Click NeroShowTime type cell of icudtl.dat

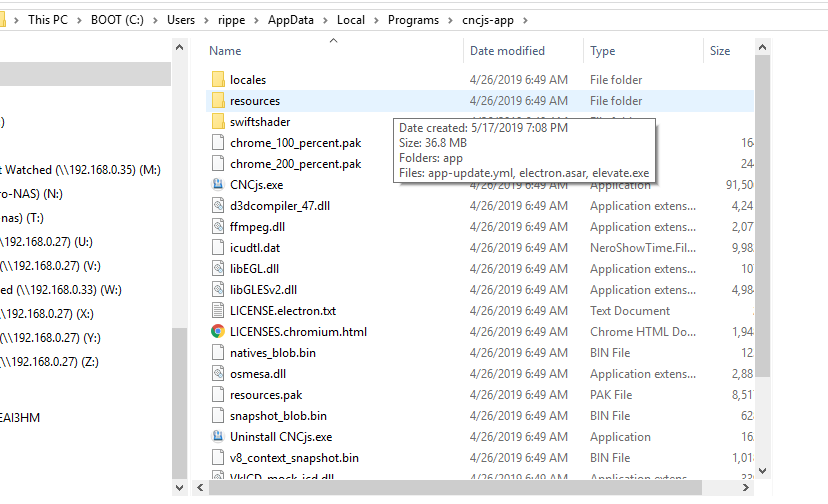coord(643,248)
